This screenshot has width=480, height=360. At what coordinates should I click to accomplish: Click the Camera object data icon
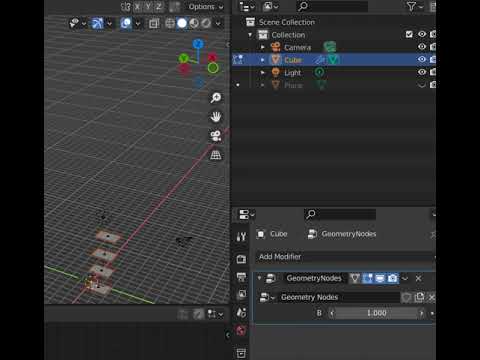(329, 47)
